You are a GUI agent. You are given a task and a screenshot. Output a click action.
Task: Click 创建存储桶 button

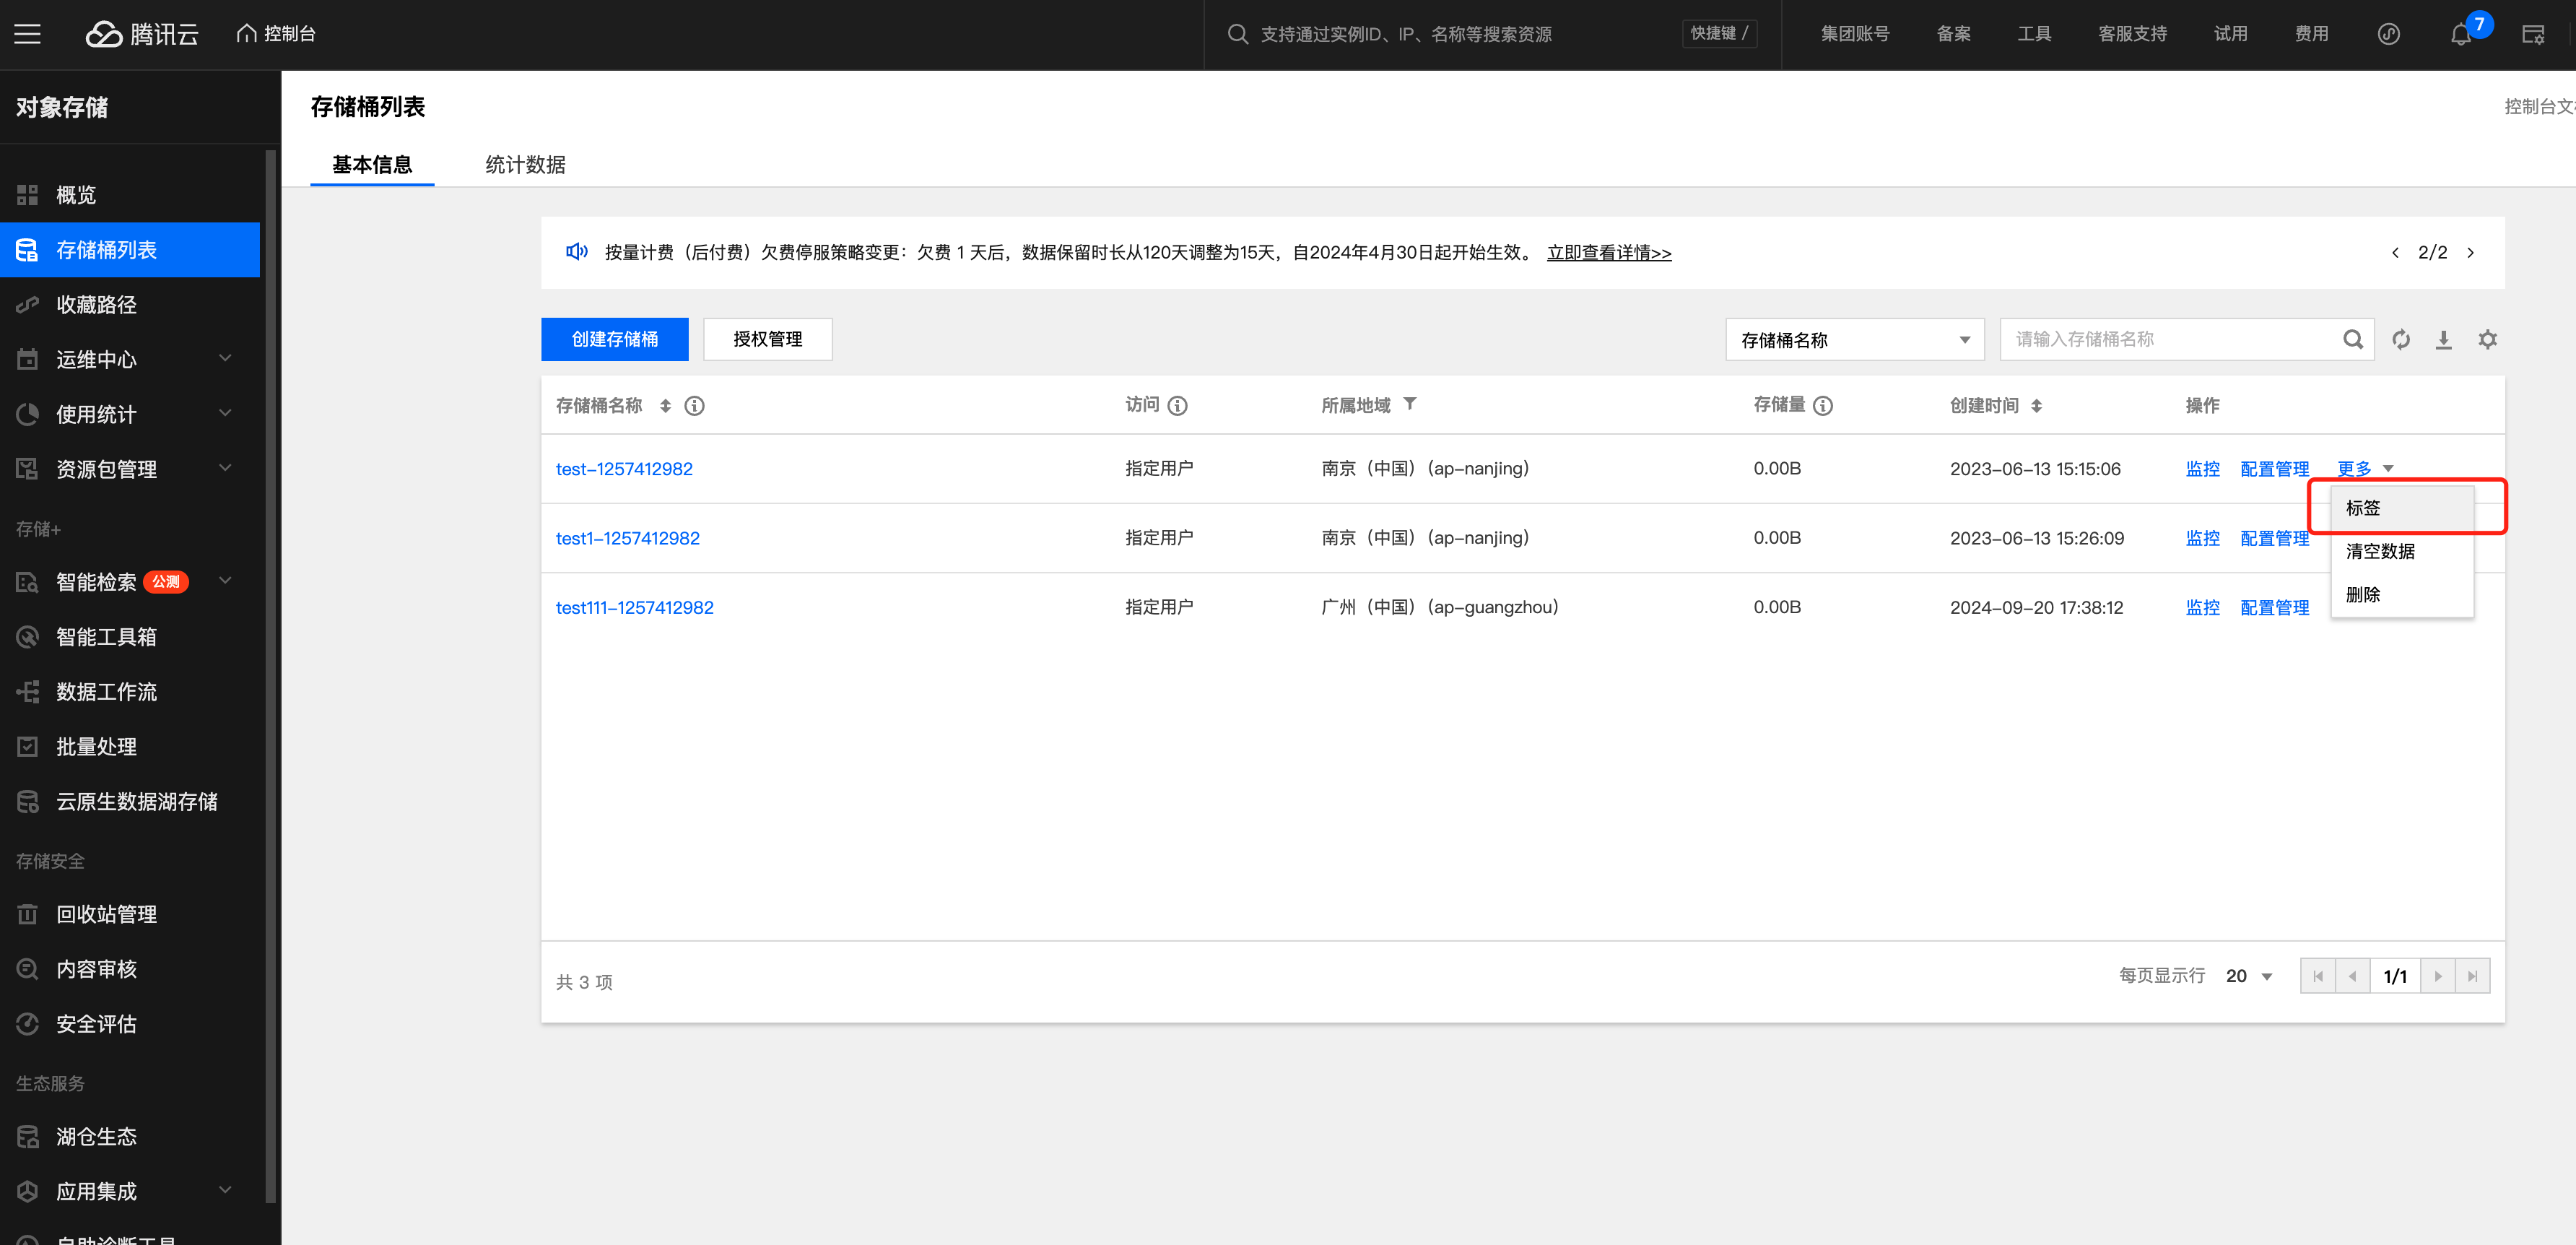coord(614,340)
